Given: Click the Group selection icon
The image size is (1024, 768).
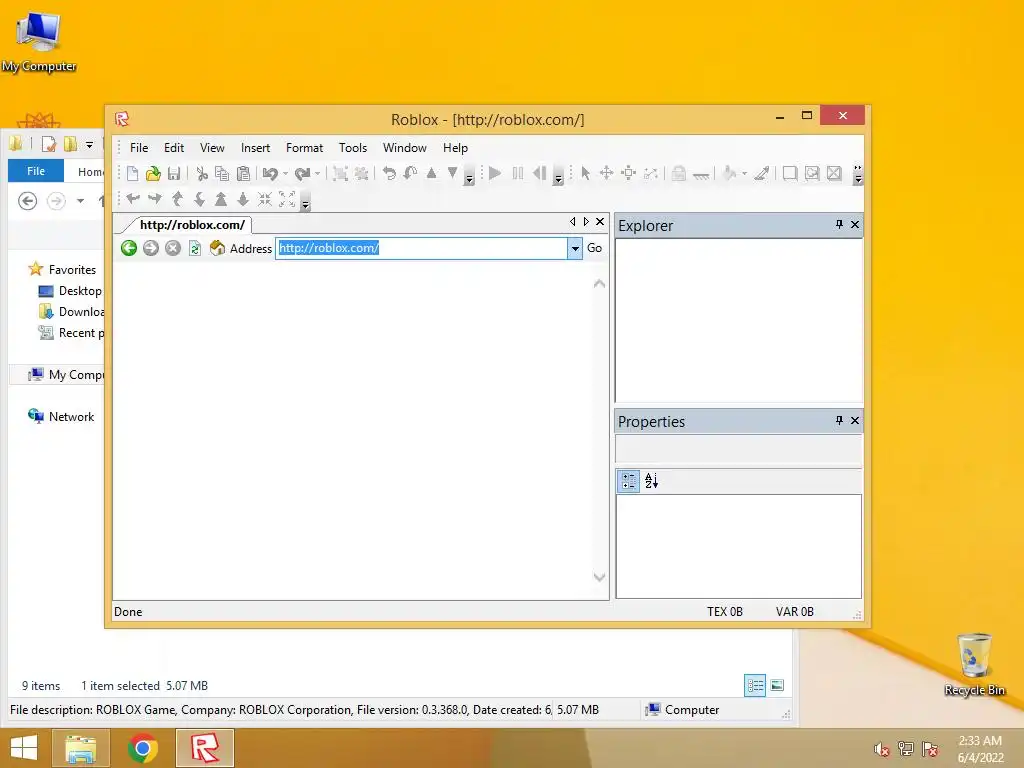Looking at the screenshot, I should click(340, 173).
